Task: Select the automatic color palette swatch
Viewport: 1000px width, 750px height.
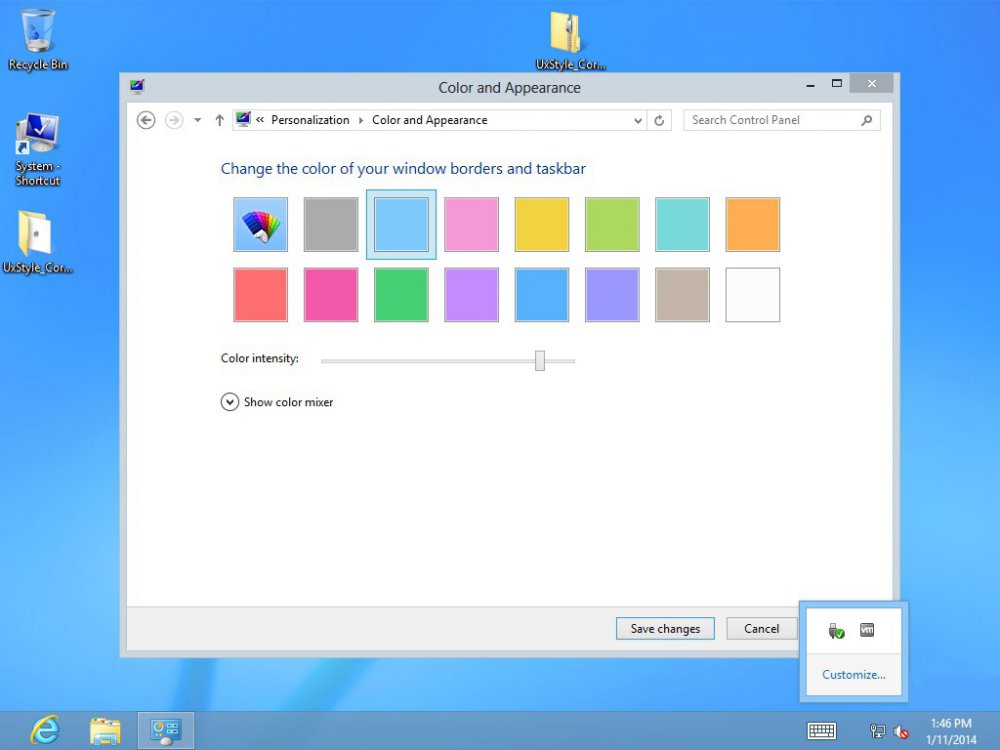Action: (260, 224)
